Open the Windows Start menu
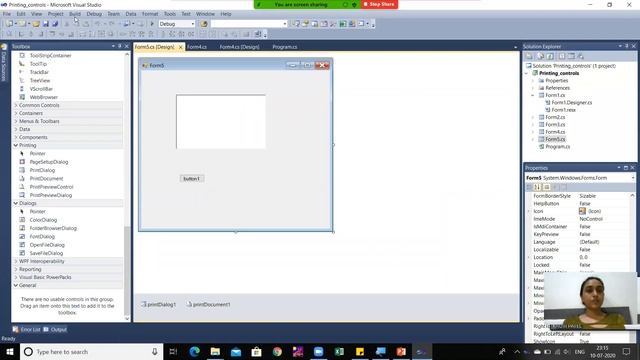640x360 pixels. [x=10, y=351]
